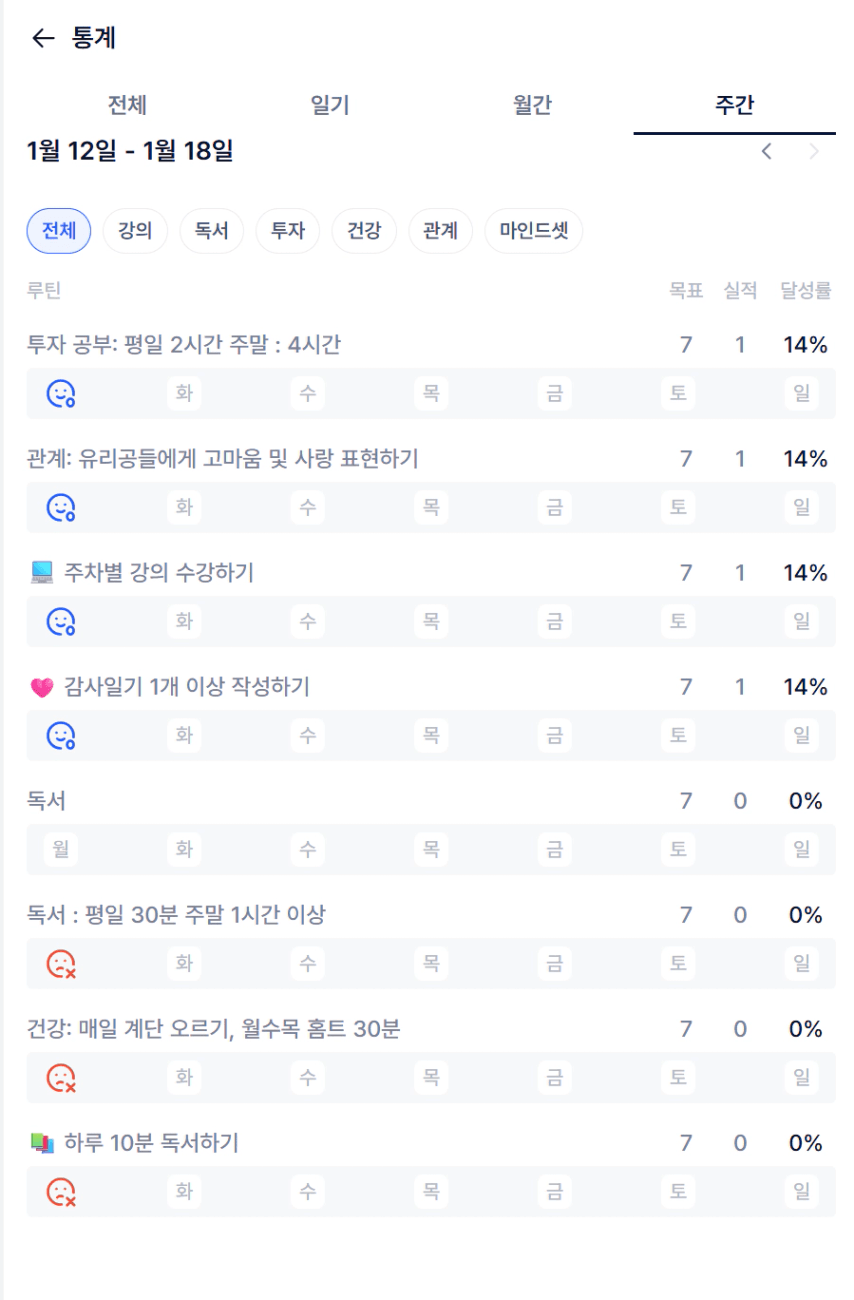The height and width of the screenshot is (1300, 854).
Task: Filter routines by 건강 category
Action: 364,231
